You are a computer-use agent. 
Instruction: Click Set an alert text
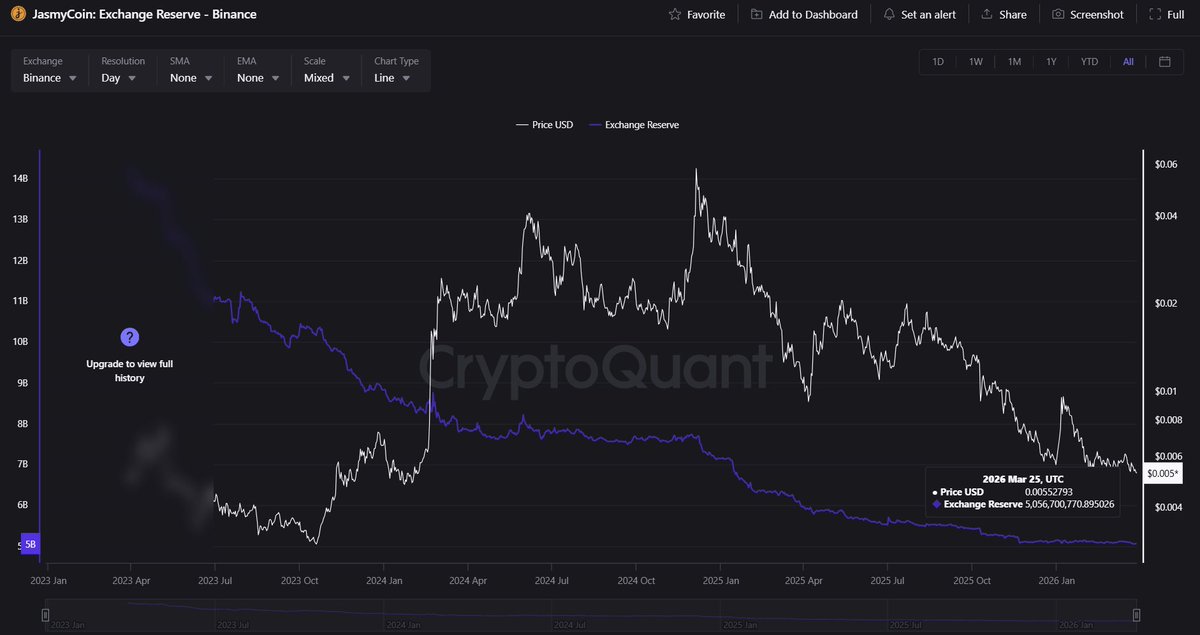928,15
